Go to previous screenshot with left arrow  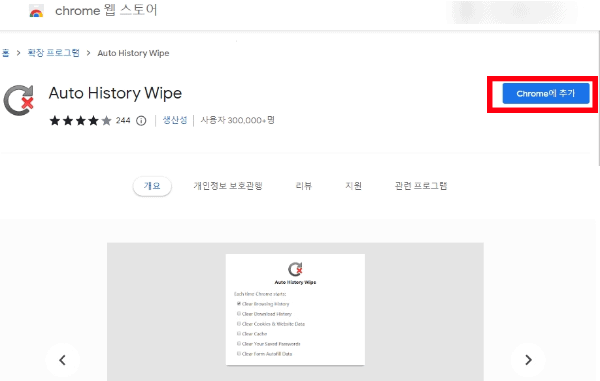tap(62, 360)
